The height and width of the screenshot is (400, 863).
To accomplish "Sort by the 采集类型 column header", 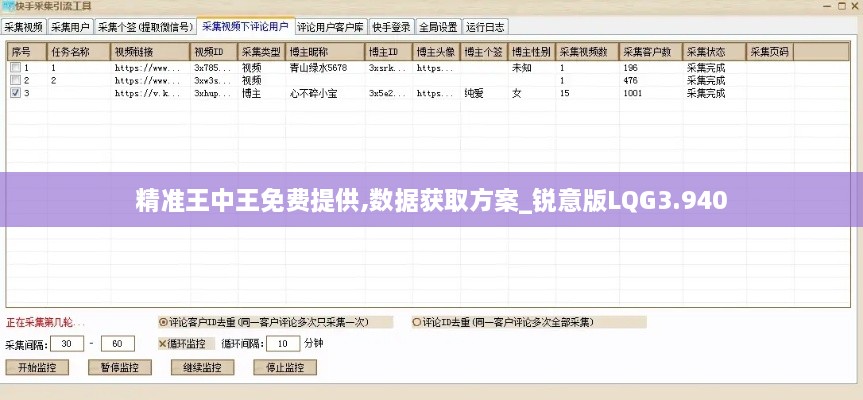I will [261, 52].
